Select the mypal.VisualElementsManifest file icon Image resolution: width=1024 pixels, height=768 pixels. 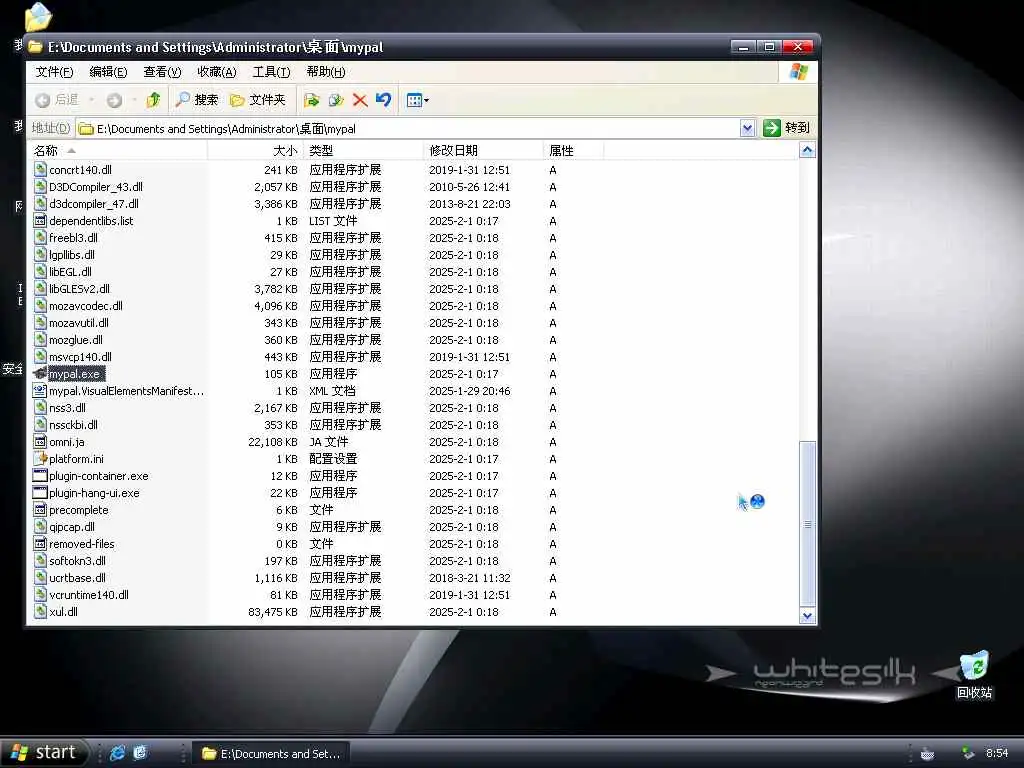[x=40, y=391]
